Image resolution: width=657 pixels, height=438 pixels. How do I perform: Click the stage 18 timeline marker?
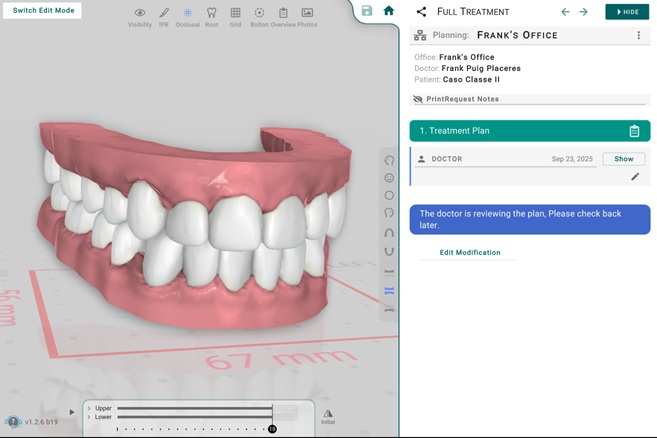(x=272, y=429)
